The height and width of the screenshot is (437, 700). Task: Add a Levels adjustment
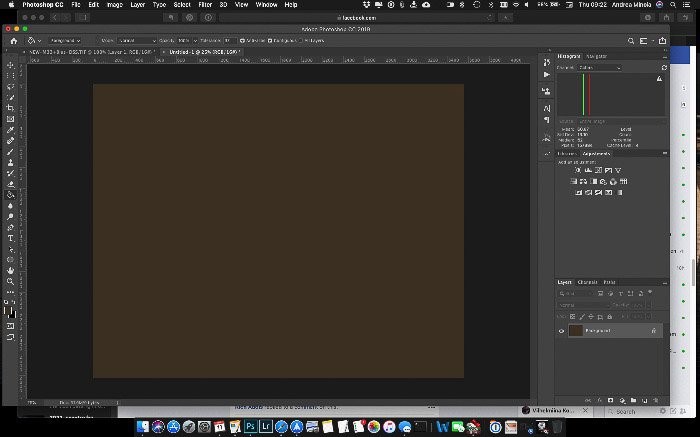[588, 170]
